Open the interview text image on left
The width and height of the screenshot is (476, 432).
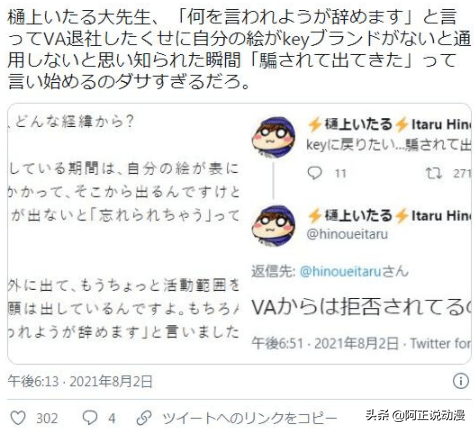pyautogui.click(x=124, y=233)
